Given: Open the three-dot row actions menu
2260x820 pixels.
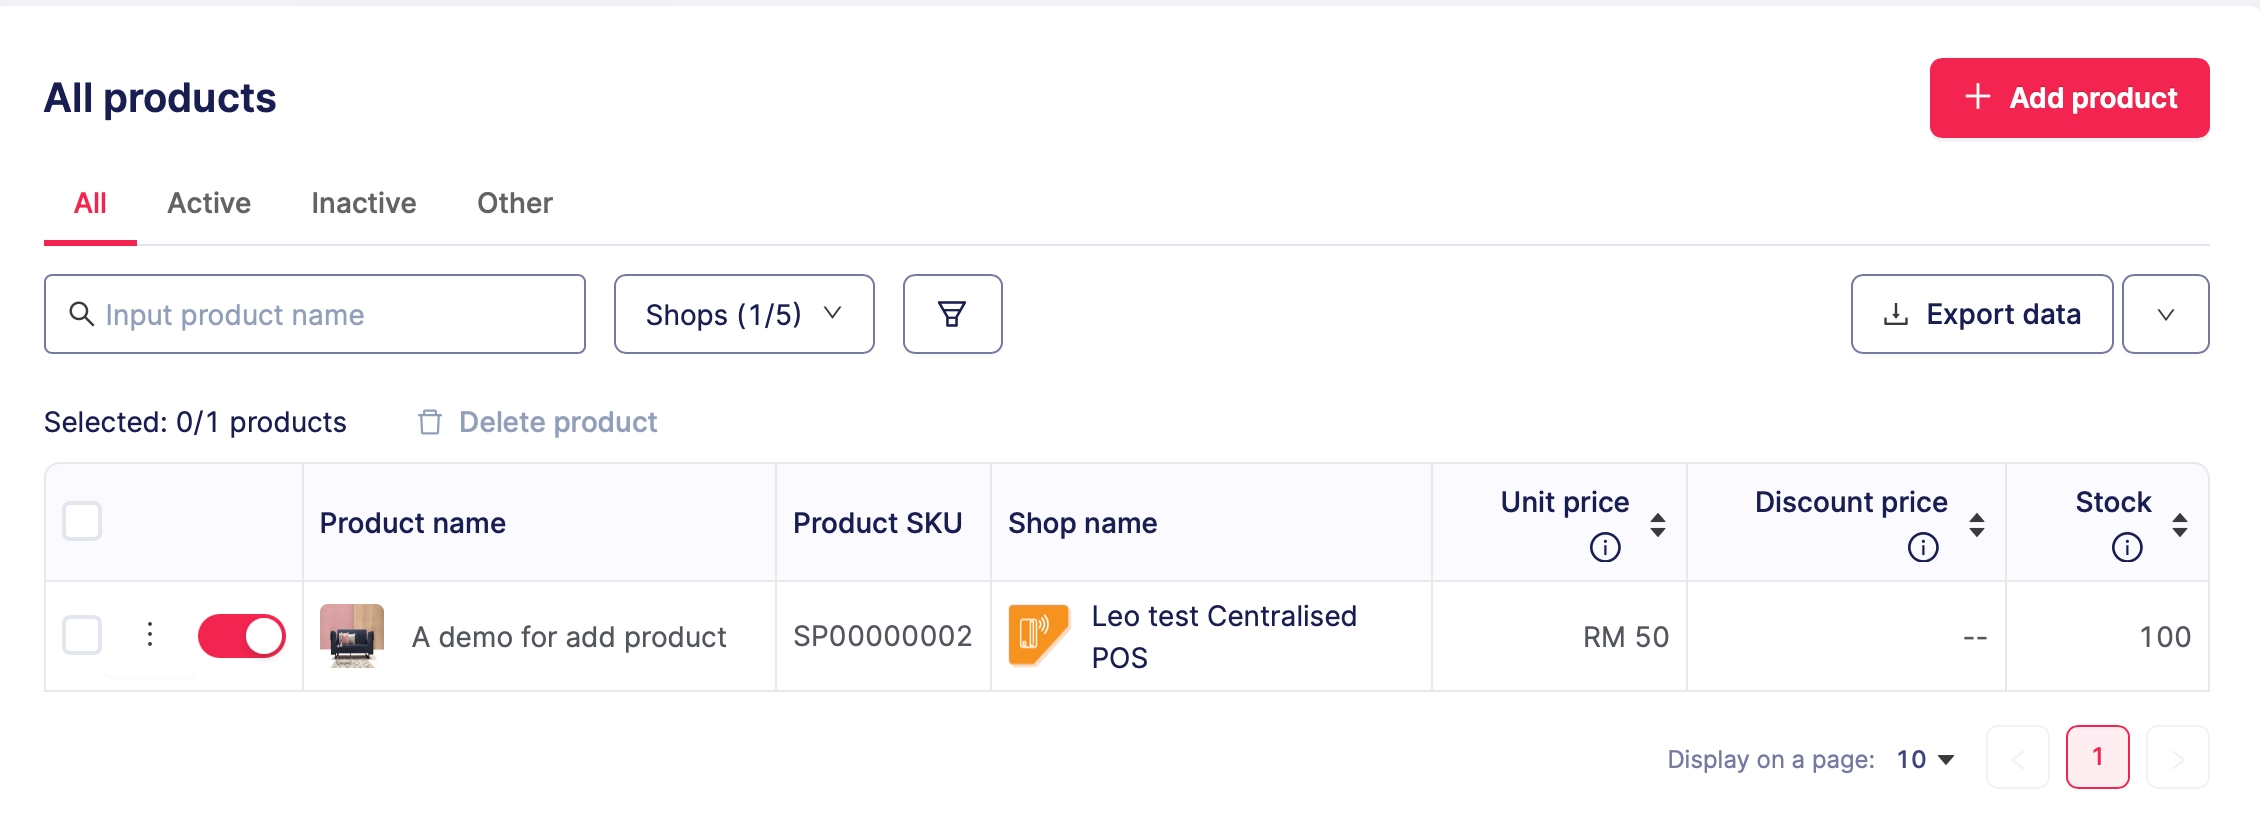Looking at the screenshot, I should click(150, 635).
